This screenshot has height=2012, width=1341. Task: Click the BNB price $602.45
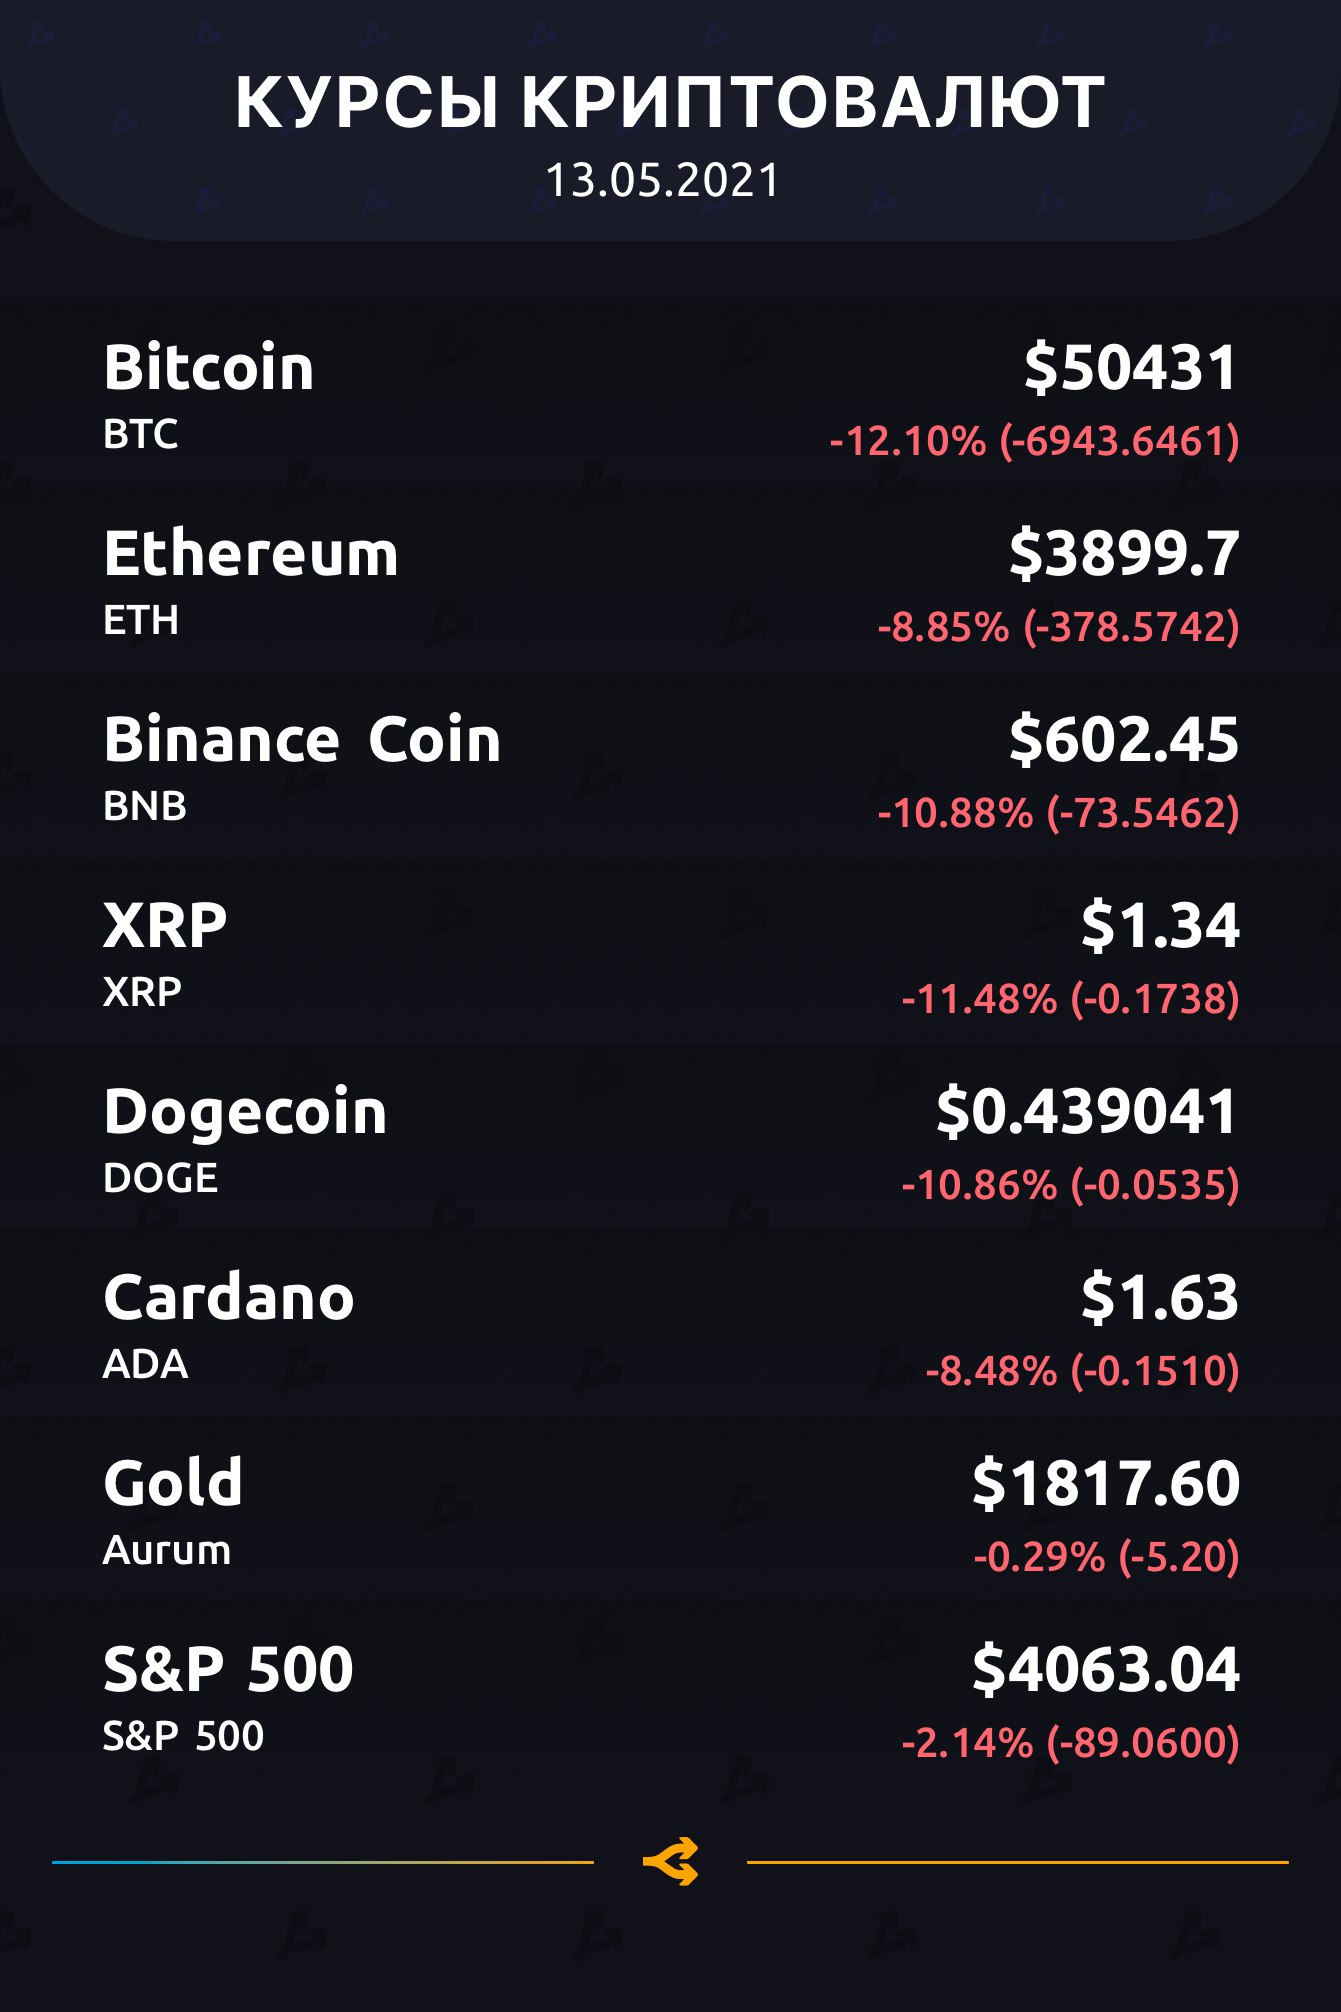[1124, 740]
